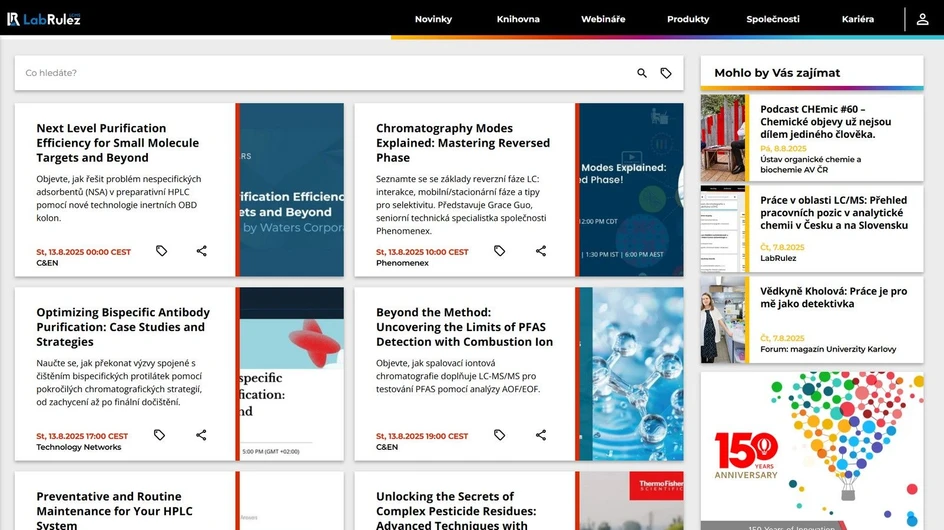Image resolution: width=944 pixels, height=530 pixels.
Task: Open 'Práce v oblasti LC/MS' article
Action: coord(834,213)
